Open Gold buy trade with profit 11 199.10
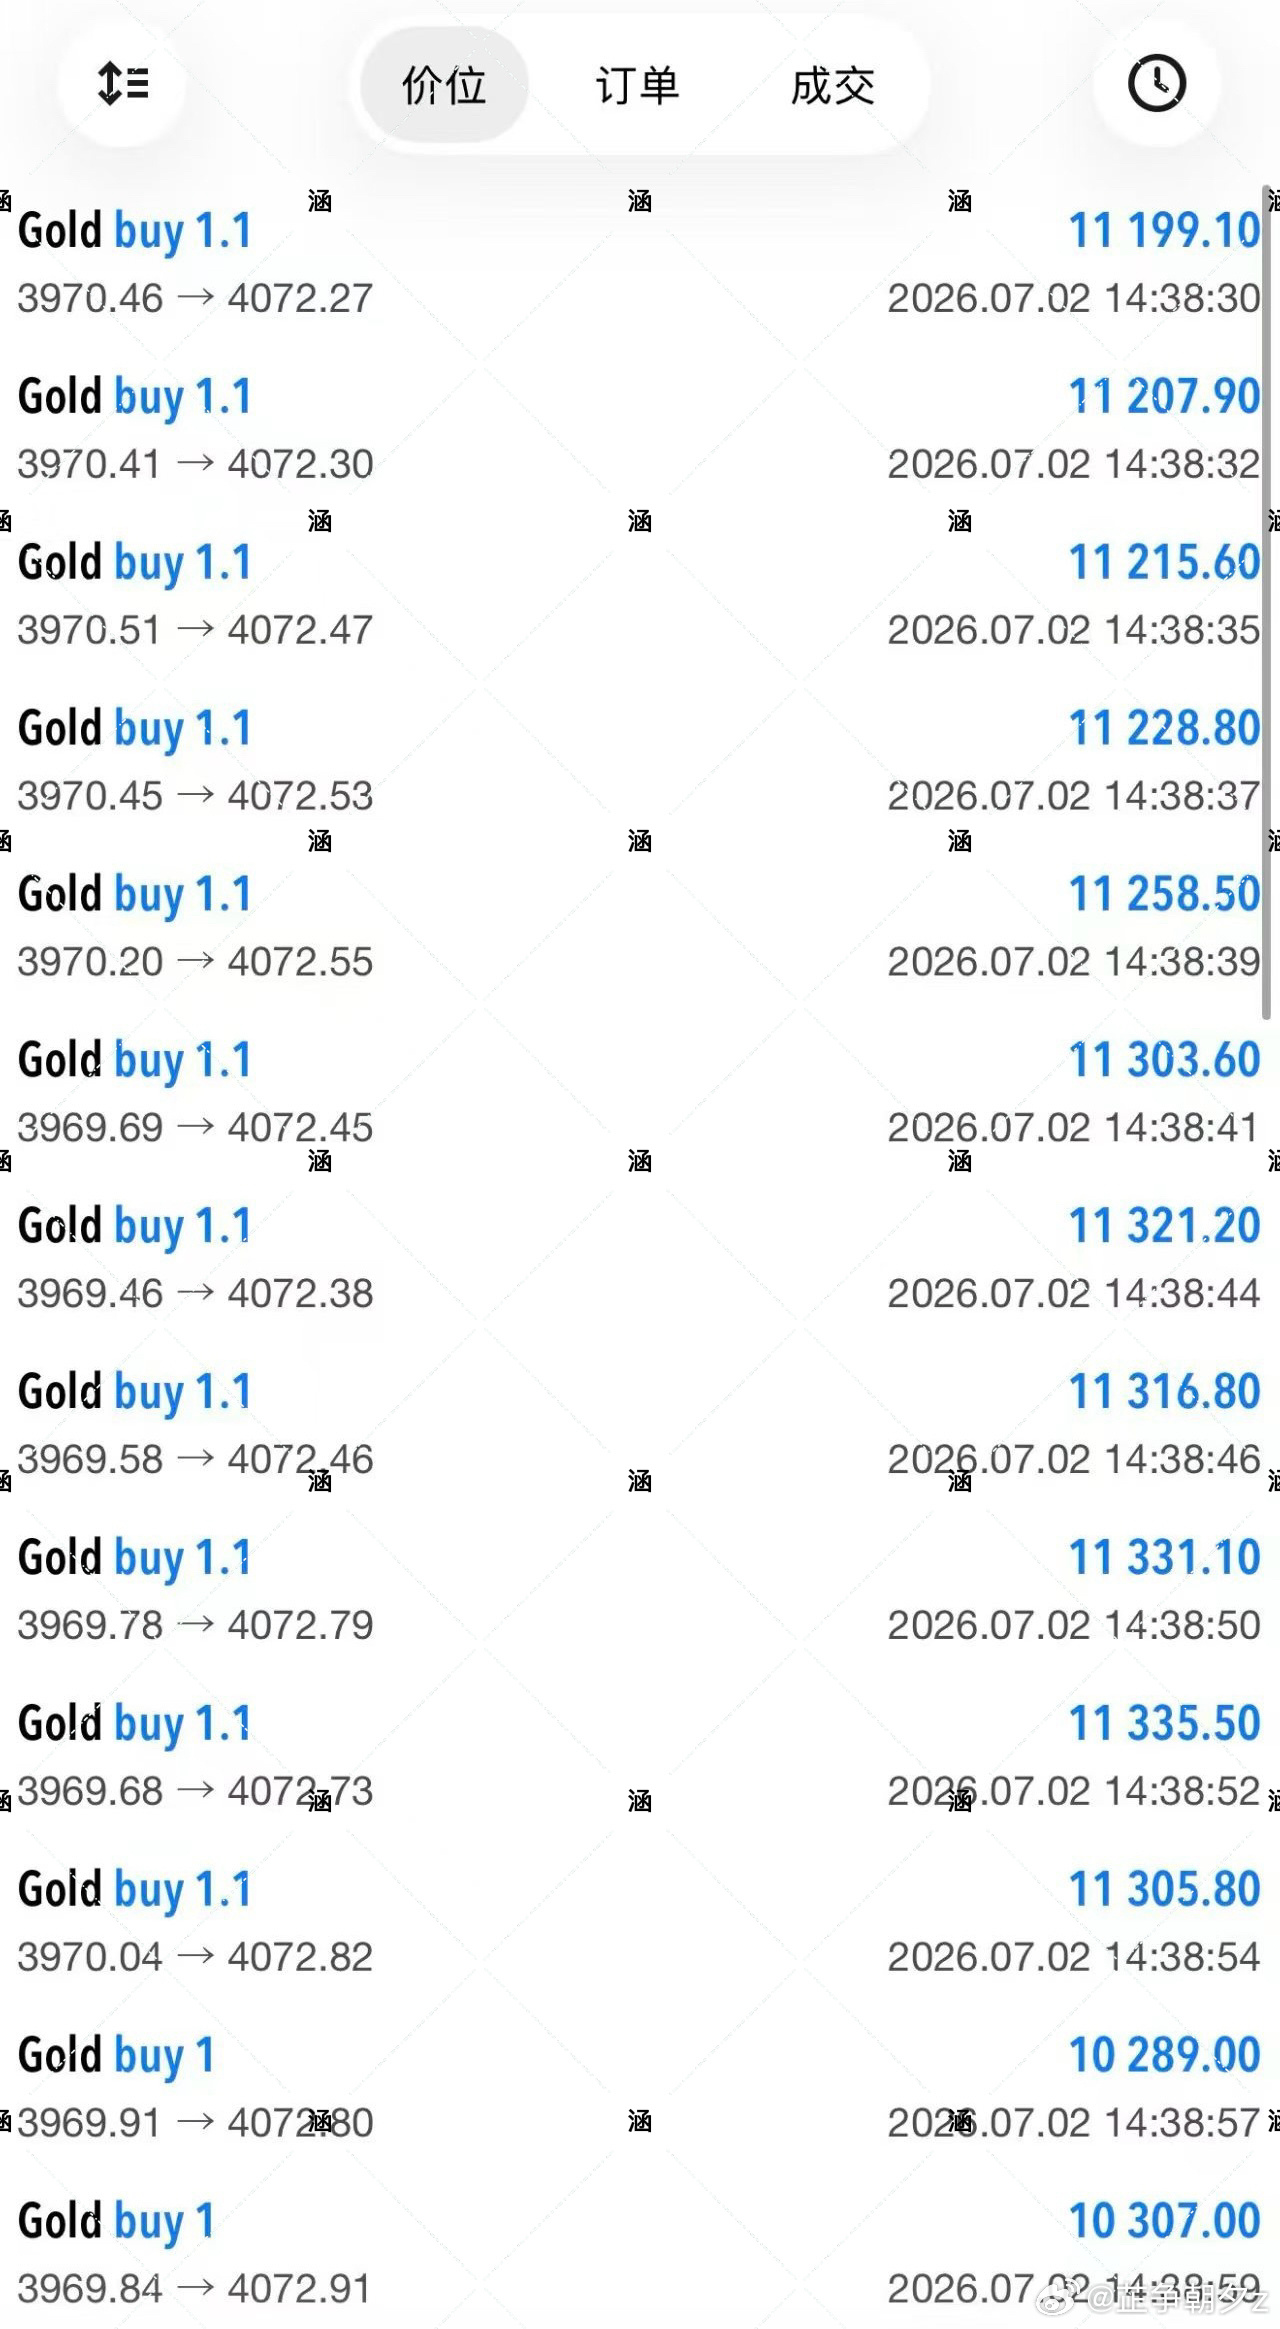The image size is (1280, 2329). click(x=640, y=263)
